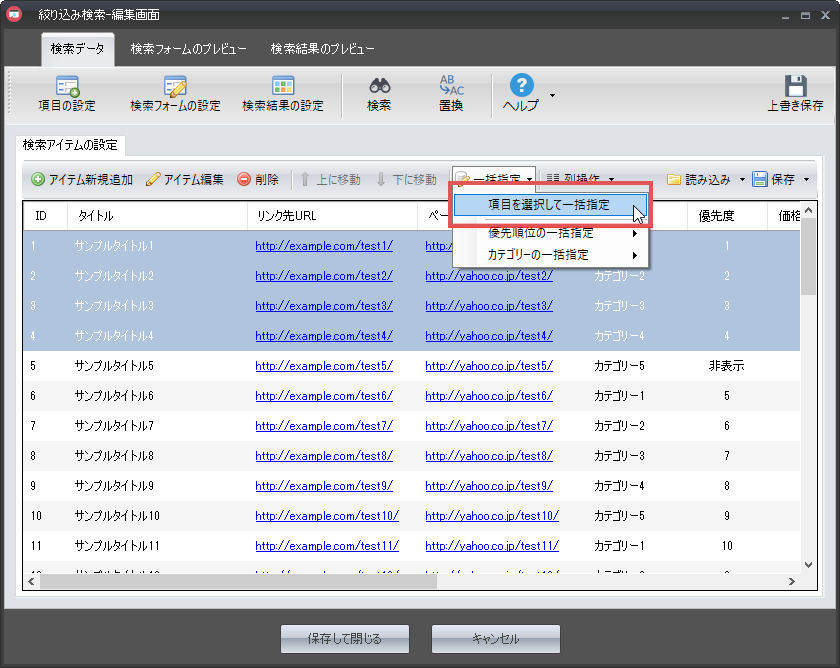Viewport: 840px width, 668px height.
Task: Expand the 保存 dropdown in item toolbar
Action: (806, 180)
